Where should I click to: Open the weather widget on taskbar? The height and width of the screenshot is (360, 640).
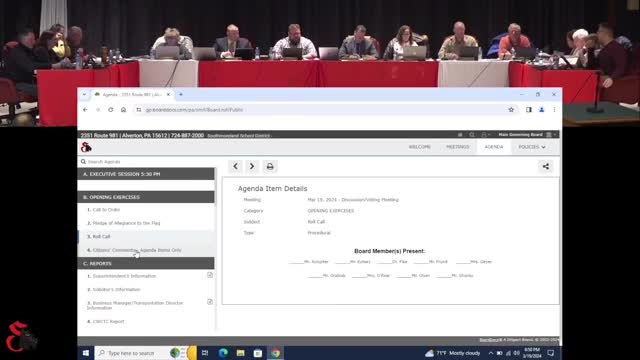click(452, 353)
